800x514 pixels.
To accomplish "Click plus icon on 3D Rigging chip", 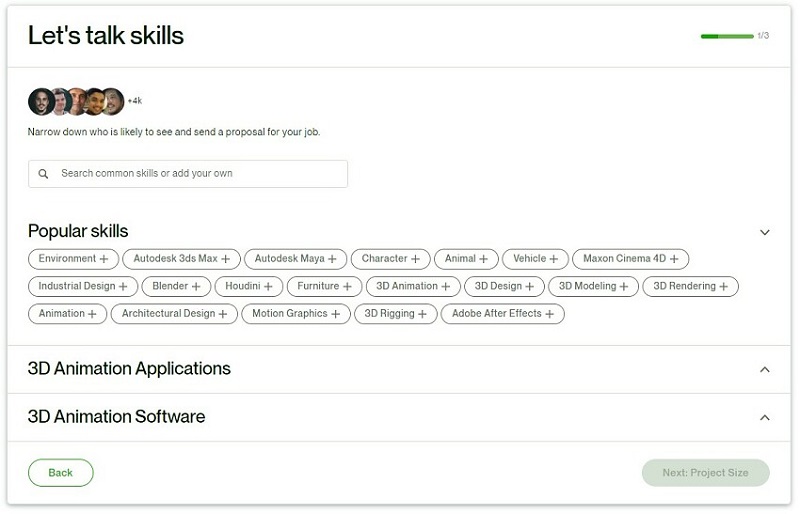I will coord(422,314).
